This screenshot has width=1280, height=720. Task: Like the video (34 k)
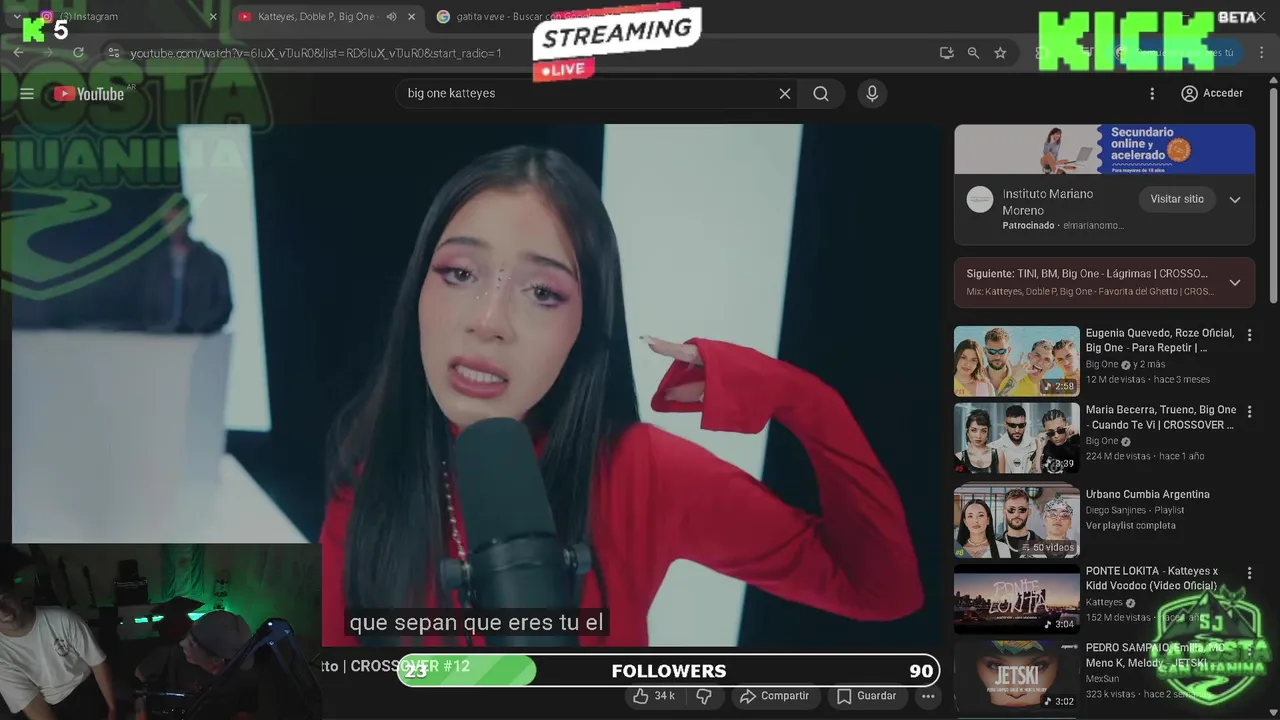pos(654,696)
